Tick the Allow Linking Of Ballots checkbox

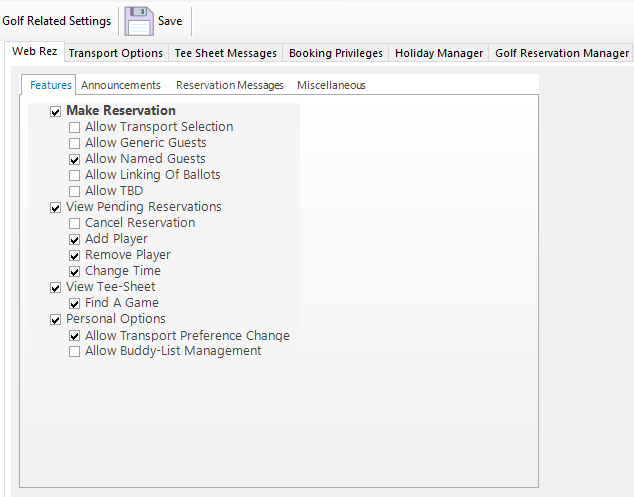[75, 175]
